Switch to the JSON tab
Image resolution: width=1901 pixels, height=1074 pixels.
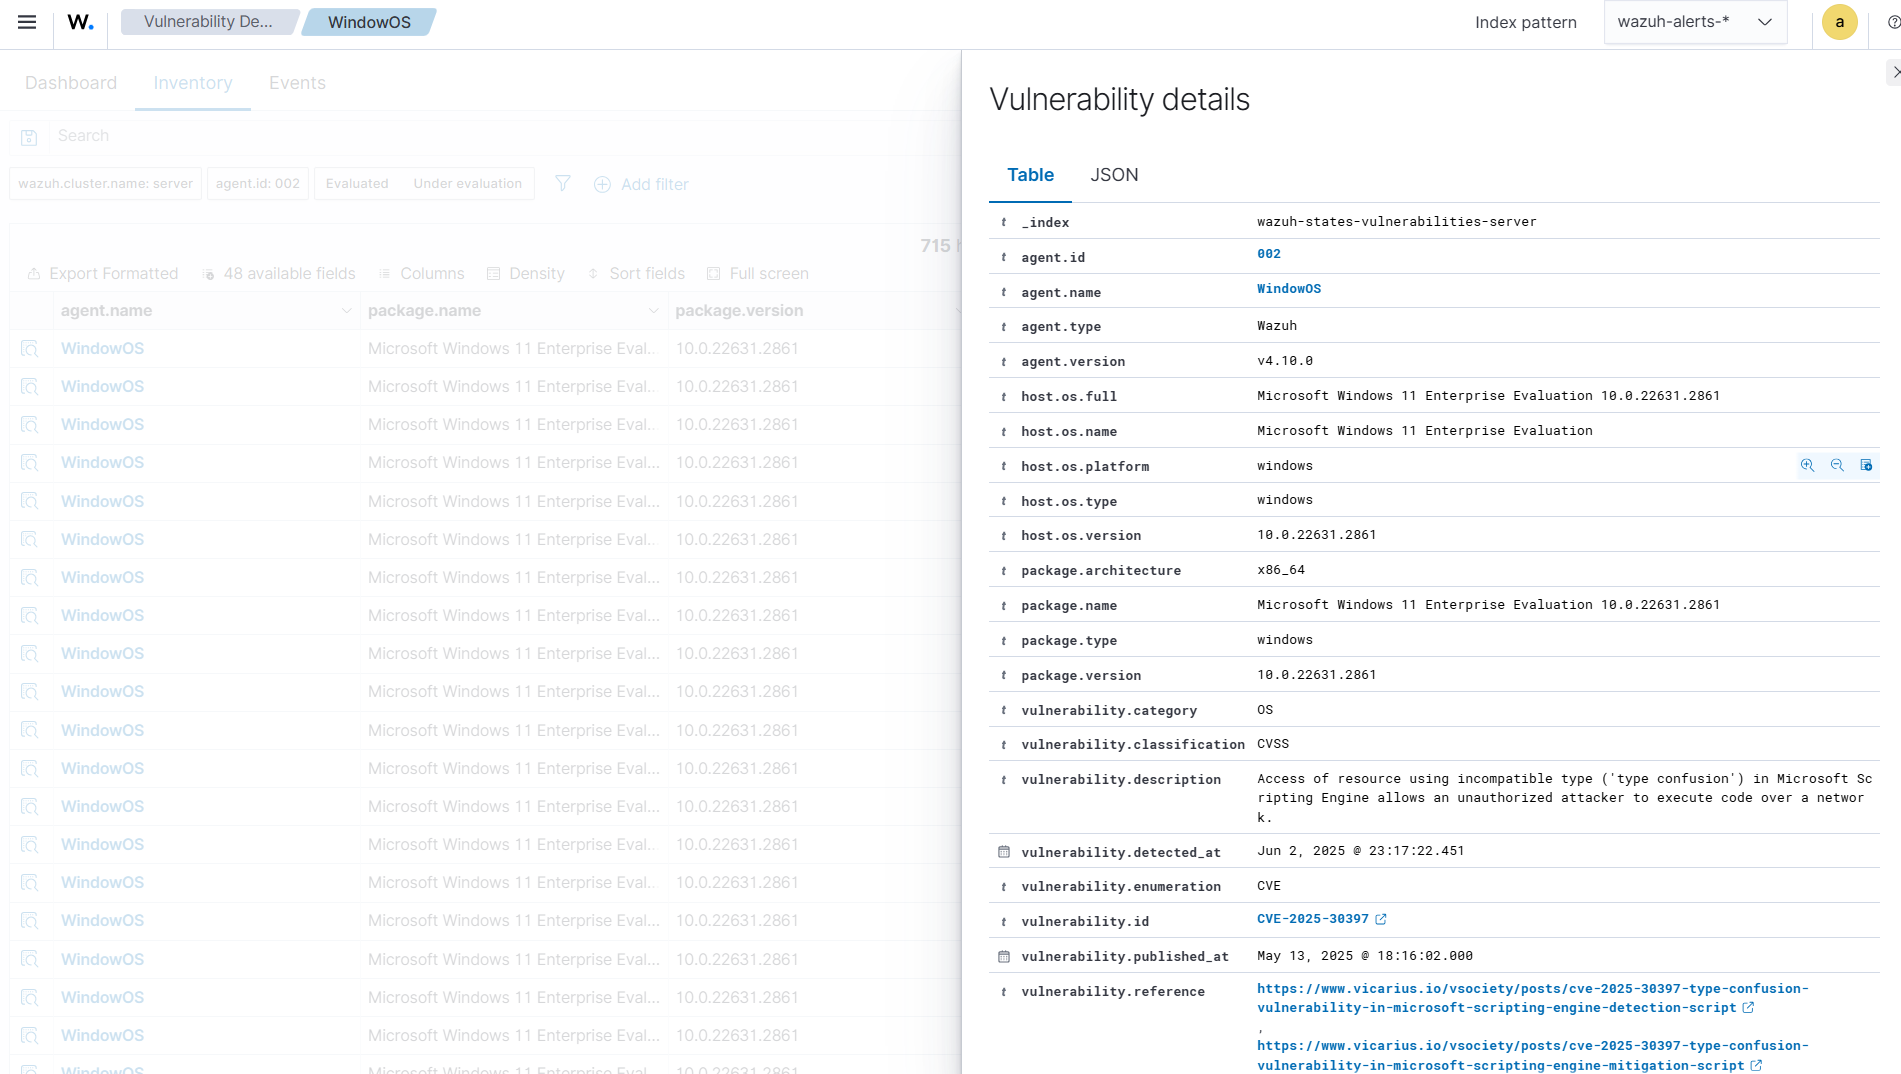click(1113, 174)
